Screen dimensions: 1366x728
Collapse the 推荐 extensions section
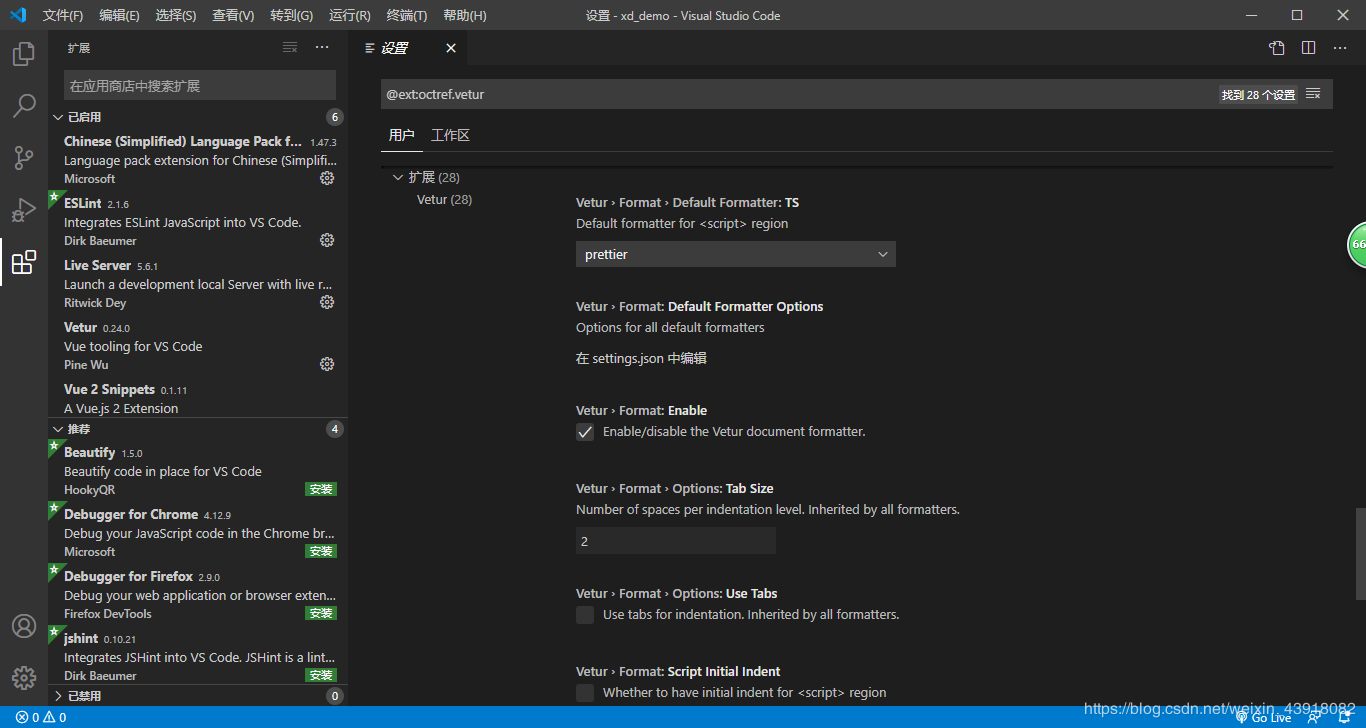tap(198, 429)
